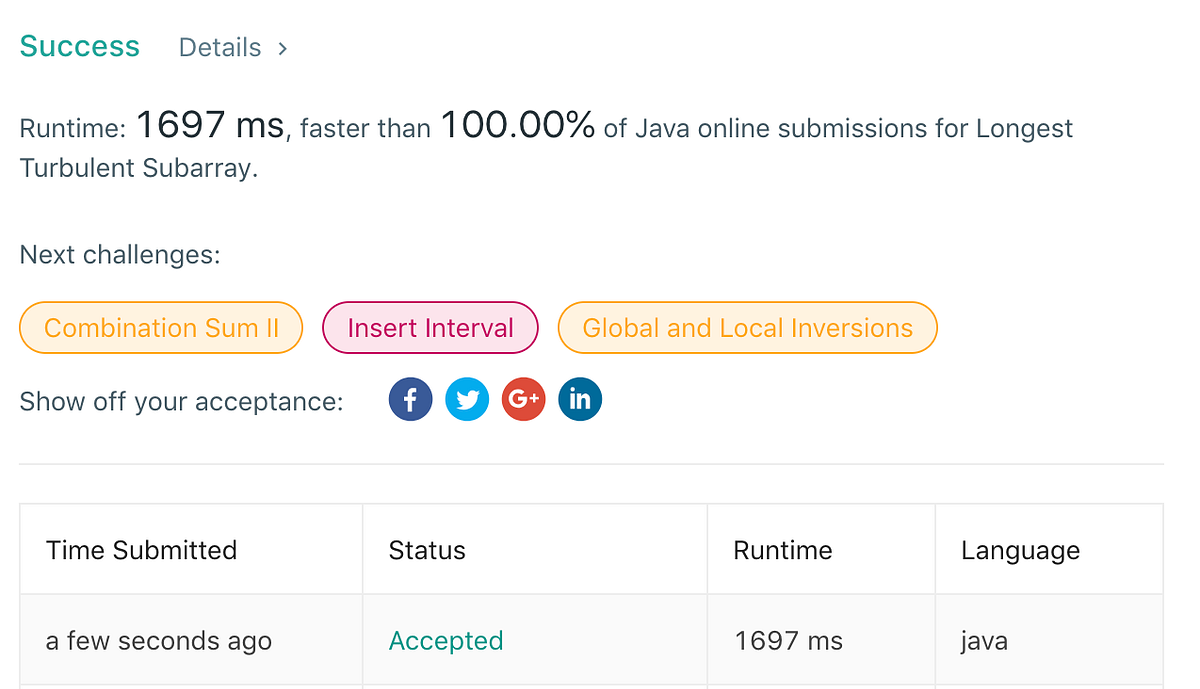
Task: Share acceptance on Twitter
Action: point(467,400)
